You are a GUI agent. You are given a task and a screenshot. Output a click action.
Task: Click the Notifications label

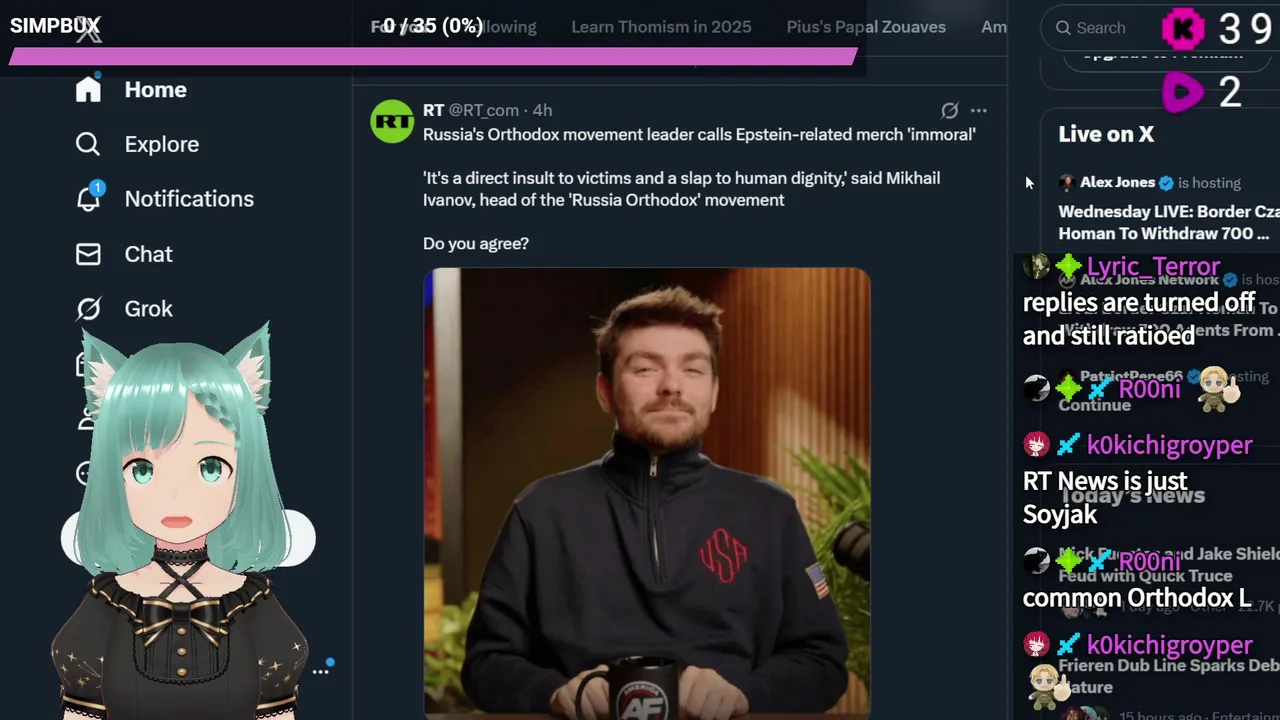(189, 199)
